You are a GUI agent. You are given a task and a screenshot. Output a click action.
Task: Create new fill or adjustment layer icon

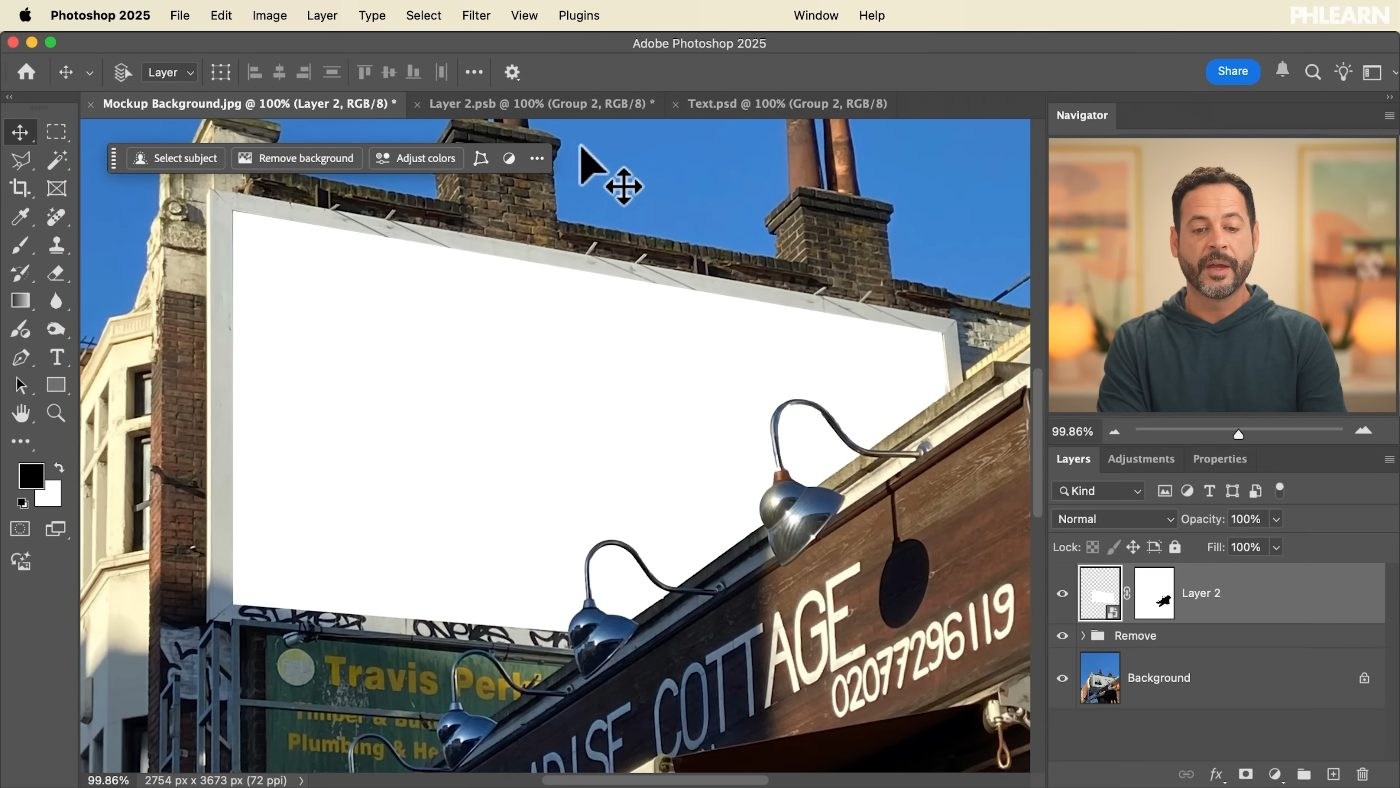click(x=1275, y=774)
